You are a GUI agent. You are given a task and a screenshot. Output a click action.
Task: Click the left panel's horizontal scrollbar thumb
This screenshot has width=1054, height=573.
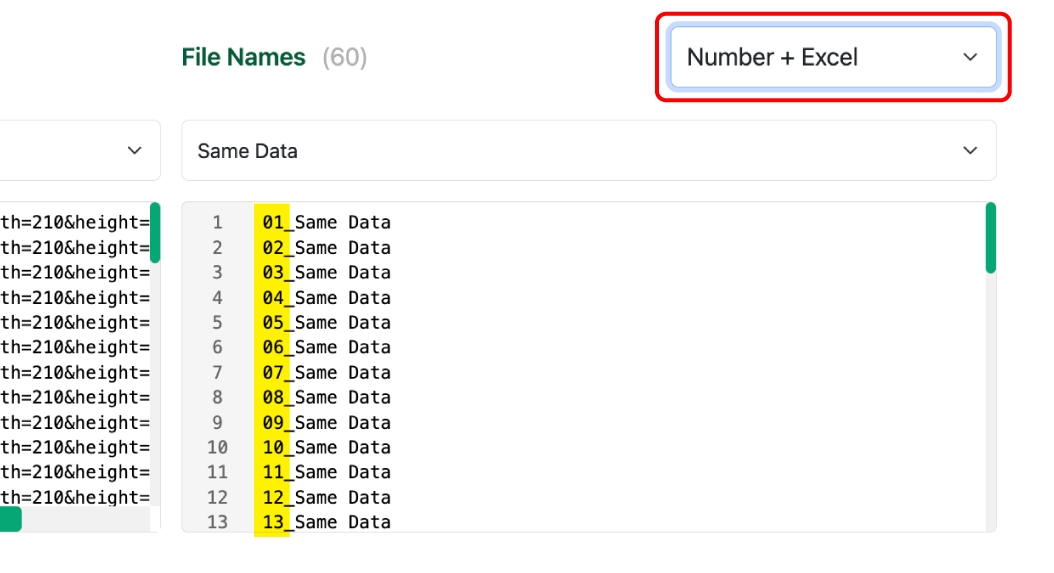coord(10,519)
